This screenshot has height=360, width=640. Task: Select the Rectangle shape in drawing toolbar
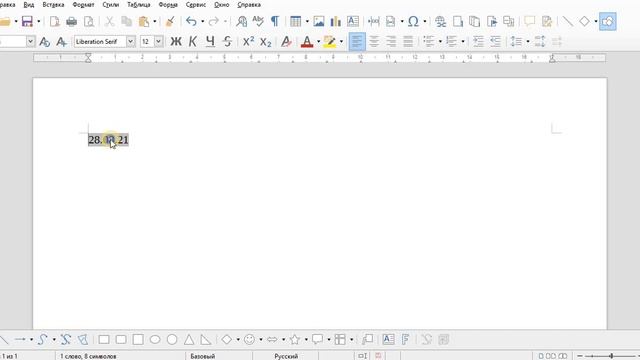(x=104, y=339)
